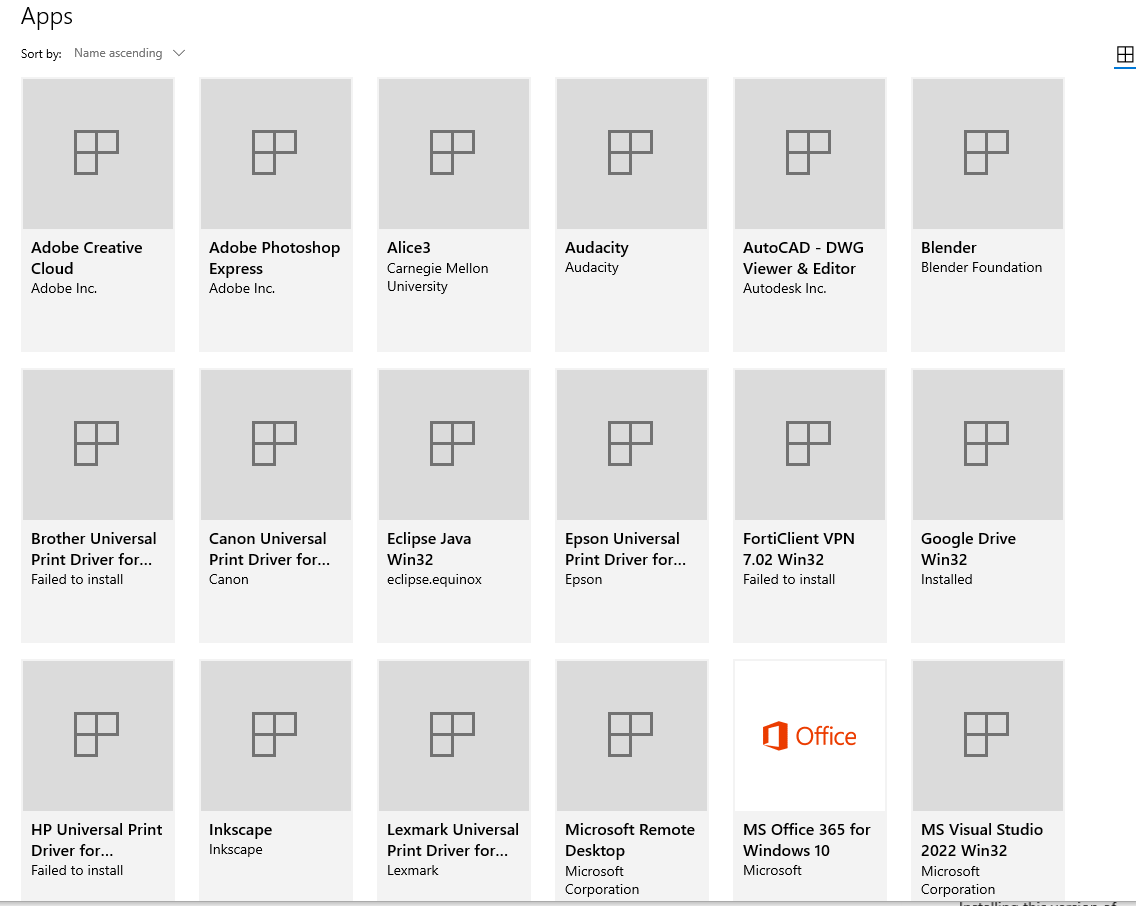
Task: Open the Audacity app tile icon
Action: (x=632, y=154)
